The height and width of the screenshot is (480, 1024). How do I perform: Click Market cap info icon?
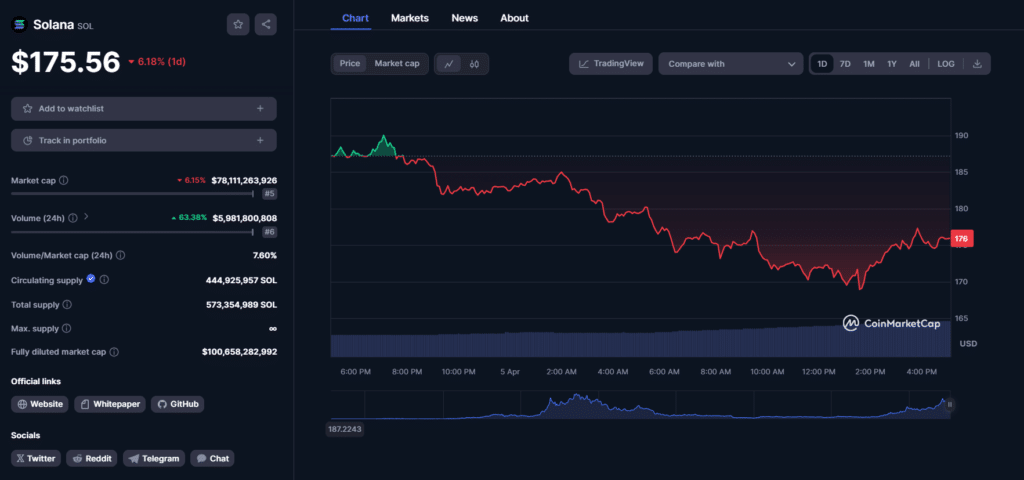[x=64, y=180]
